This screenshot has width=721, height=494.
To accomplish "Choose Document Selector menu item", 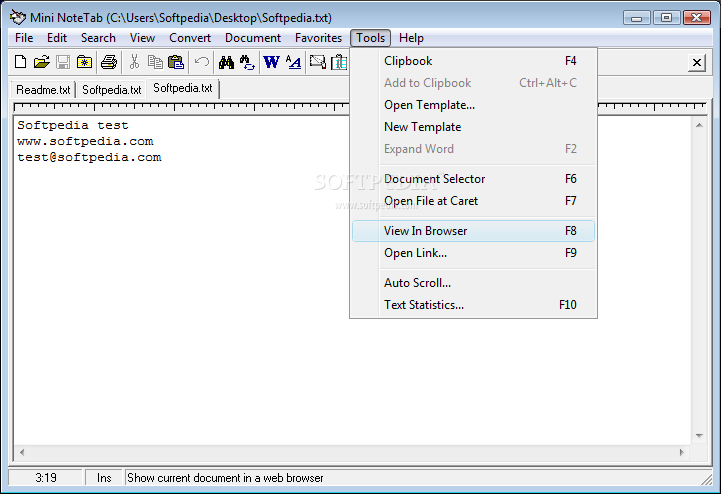I will pos(473,179).
